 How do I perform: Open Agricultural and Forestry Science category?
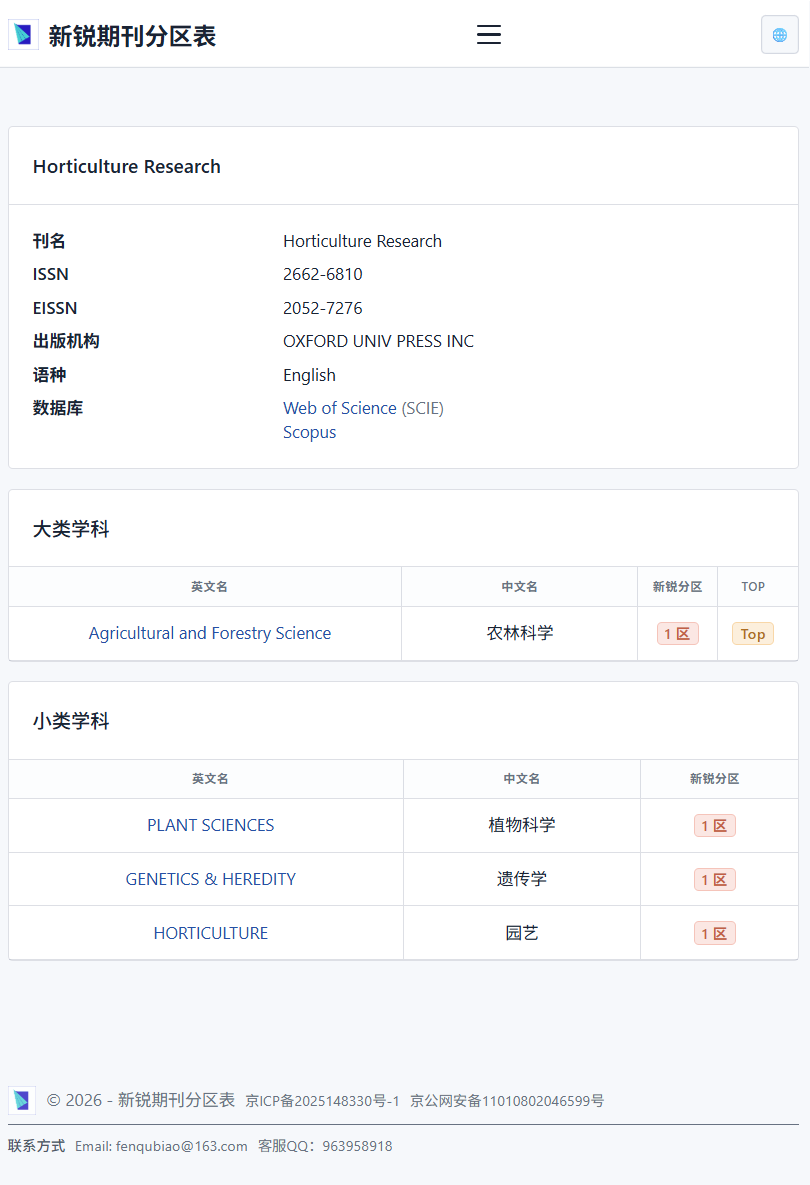(x=209, y=633)
